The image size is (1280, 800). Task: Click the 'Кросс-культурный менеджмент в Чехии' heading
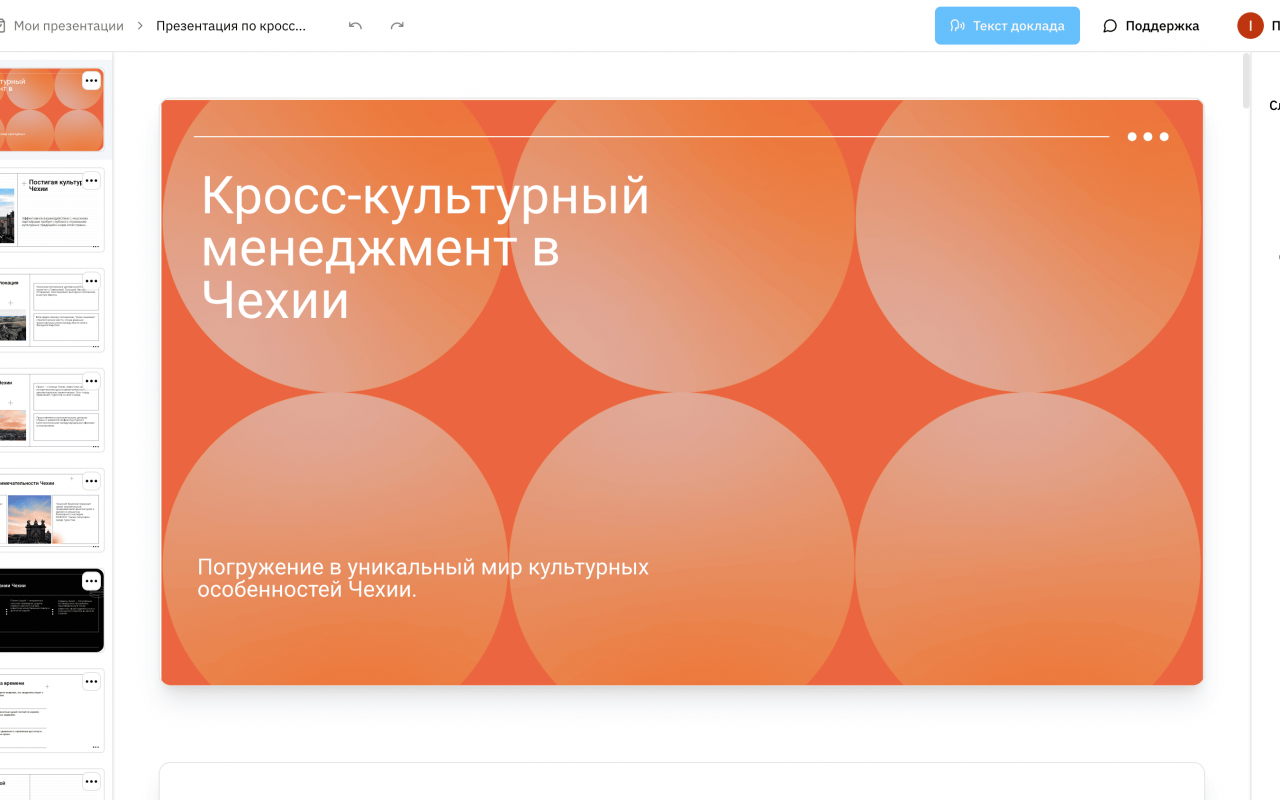426,248
